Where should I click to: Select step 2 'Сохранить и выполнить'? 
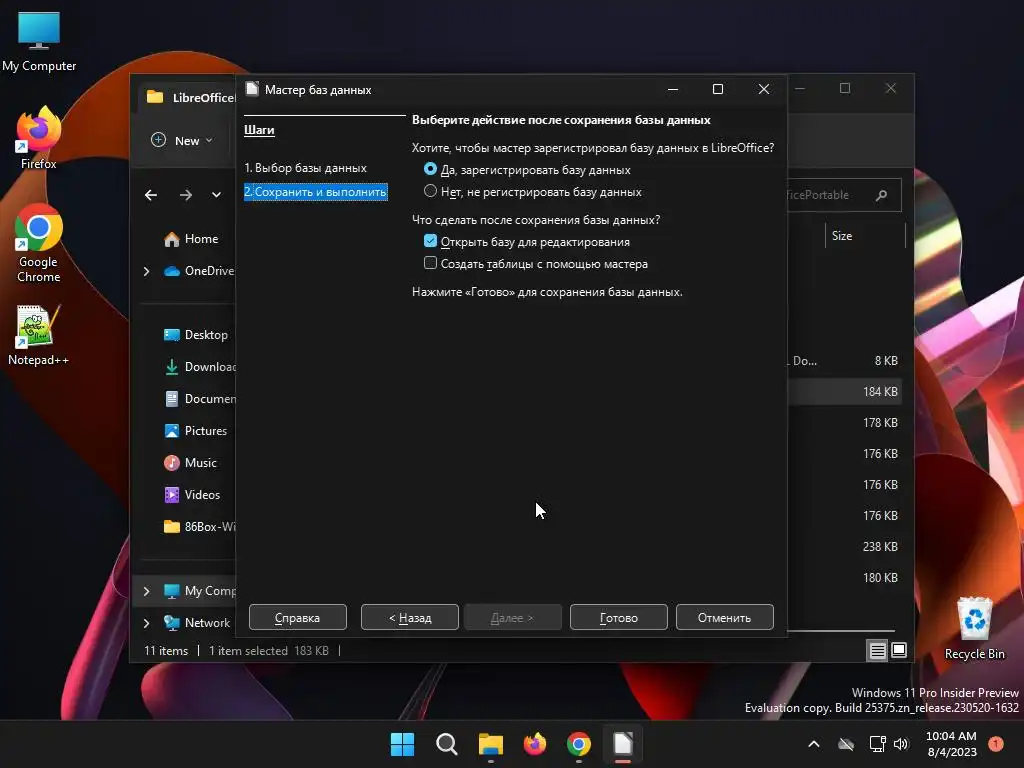coord(315,192)
